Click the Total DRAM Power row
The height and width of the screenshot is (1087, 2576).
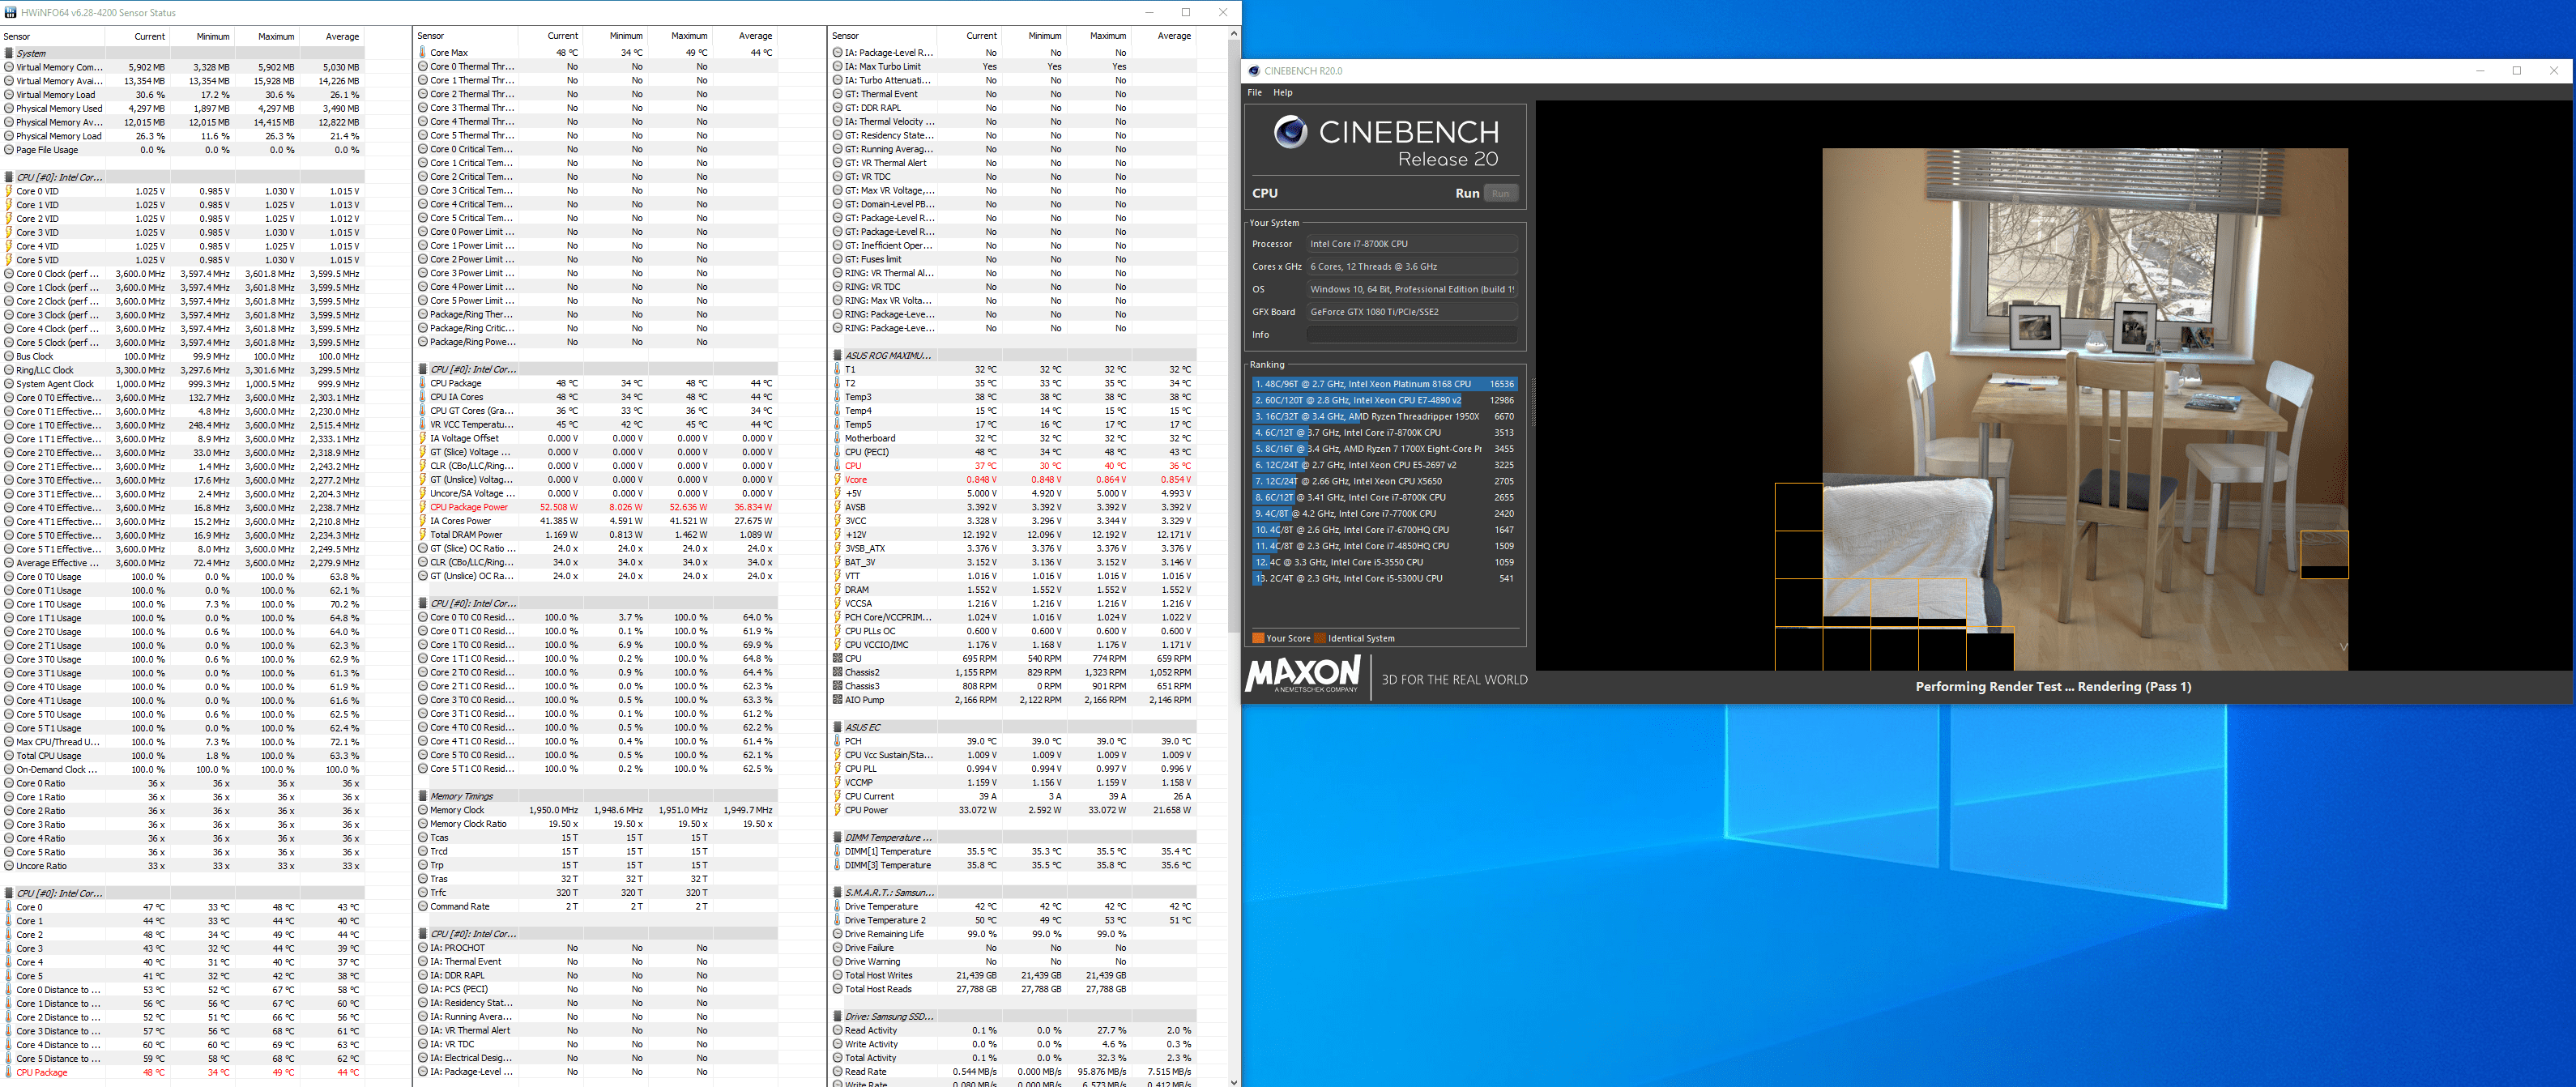597,535
